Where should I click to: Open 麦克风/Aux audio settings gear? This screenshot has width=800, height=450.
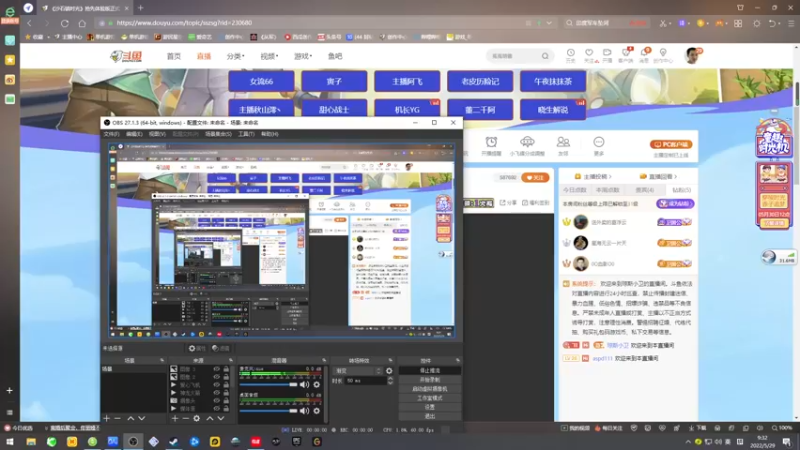click(317, 385)
